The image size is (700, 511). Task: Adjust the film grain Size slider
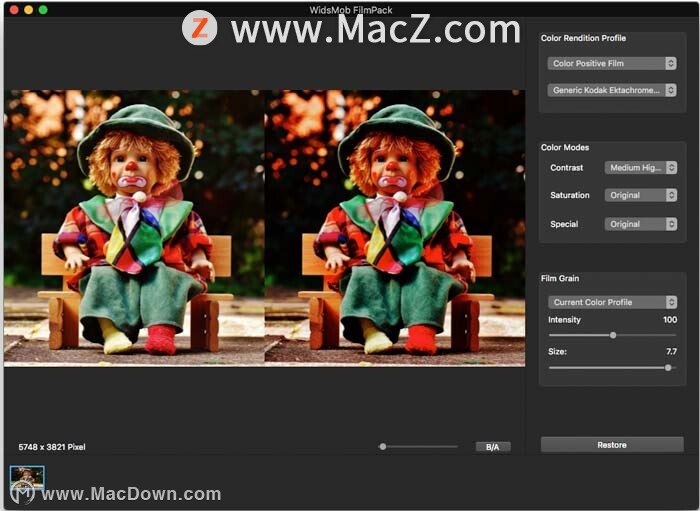(612, 368)
